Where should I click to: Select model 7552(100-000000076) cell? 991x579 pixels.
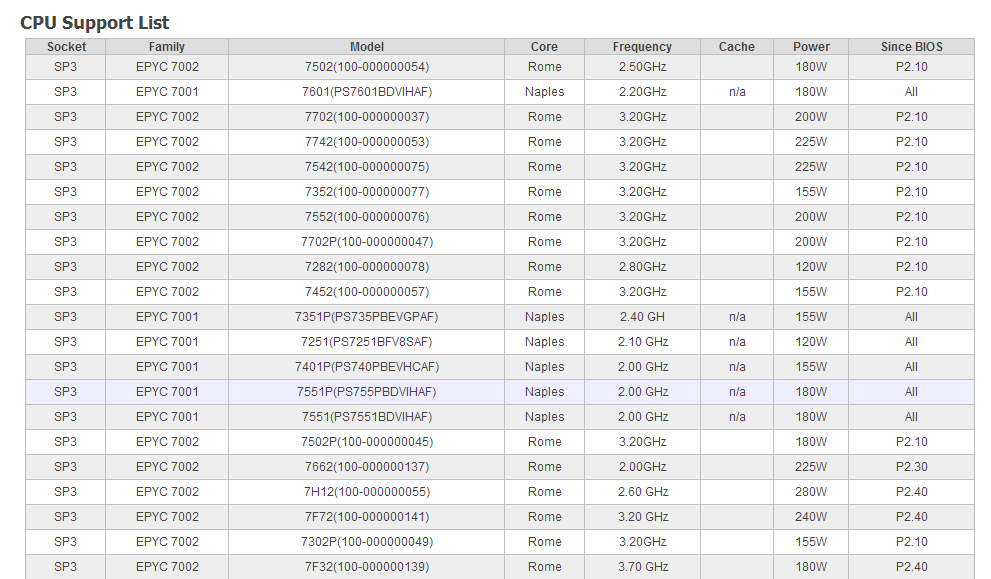367,217
